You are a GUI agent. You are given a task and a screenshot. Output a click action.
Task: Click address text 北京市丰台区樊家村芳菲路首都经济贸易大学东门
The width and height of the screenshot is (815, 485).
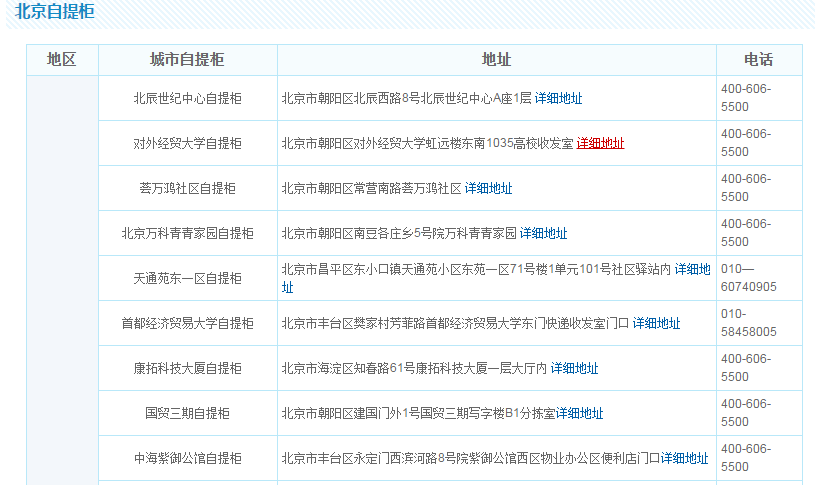[x=406, y=323]
